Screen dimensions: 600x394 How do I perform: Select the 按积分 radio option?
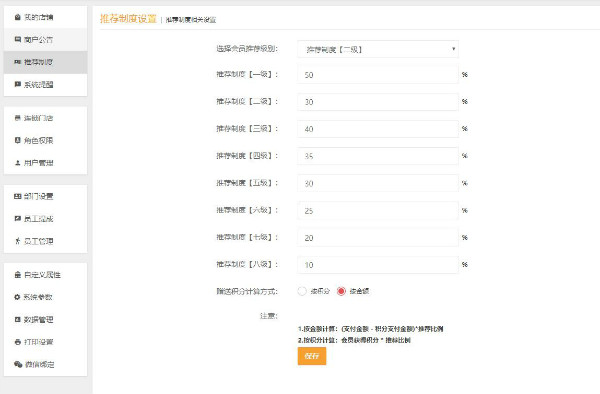(x=302, y=291)
